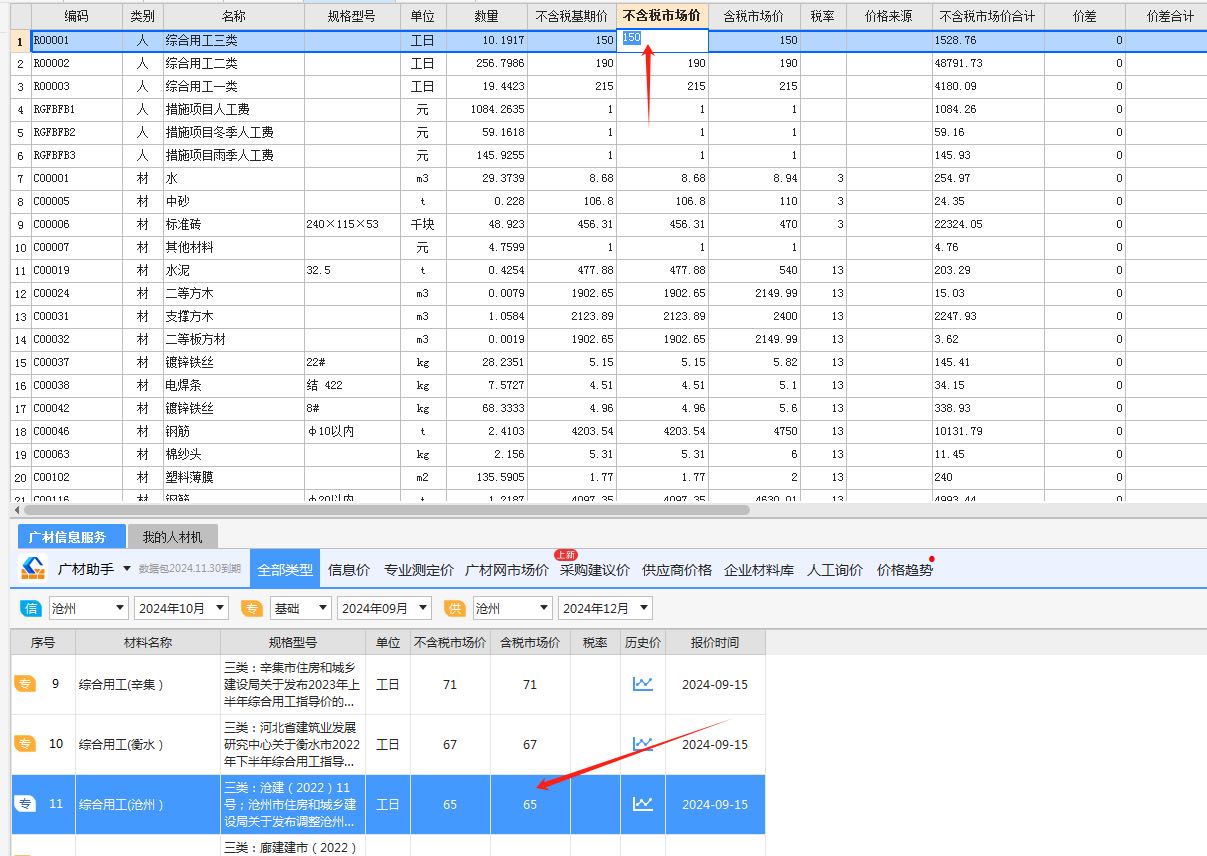Click the orange 供 badge icon
This screenshot has height=856, width=1207.
click(455, 608)
